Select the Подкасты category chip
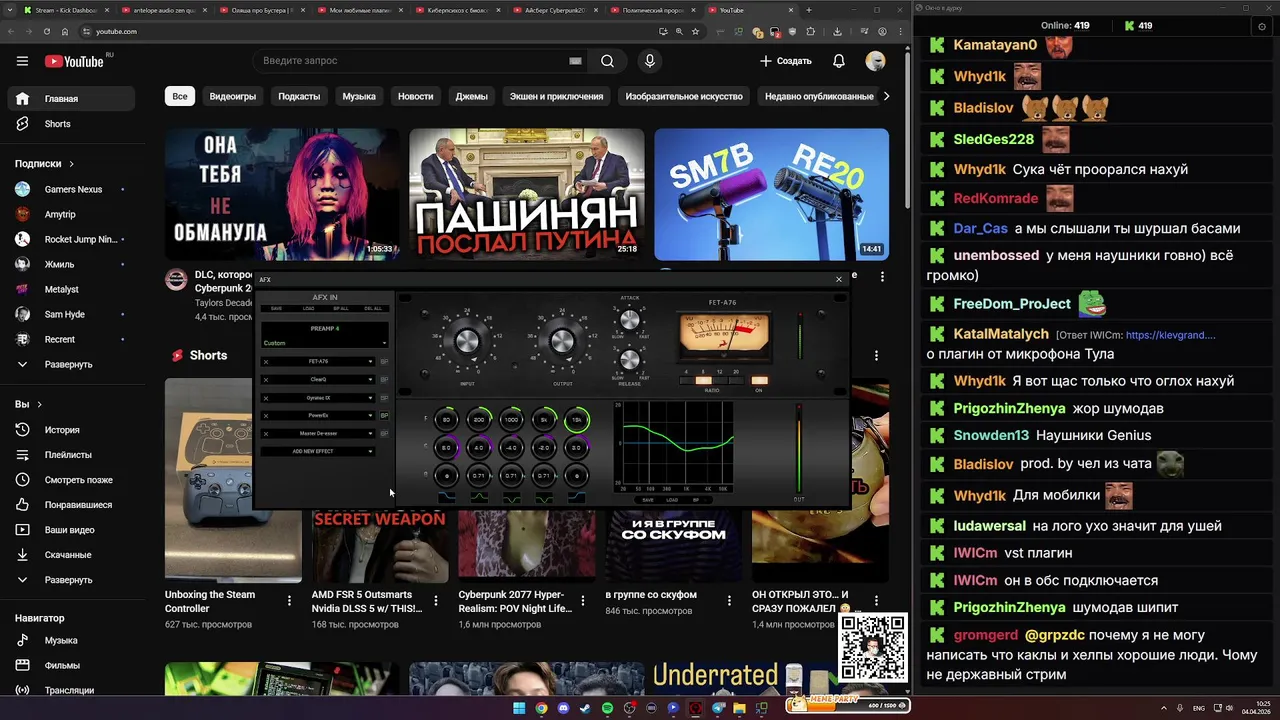This screenshot has width=1280, height=720. point(299,96)
